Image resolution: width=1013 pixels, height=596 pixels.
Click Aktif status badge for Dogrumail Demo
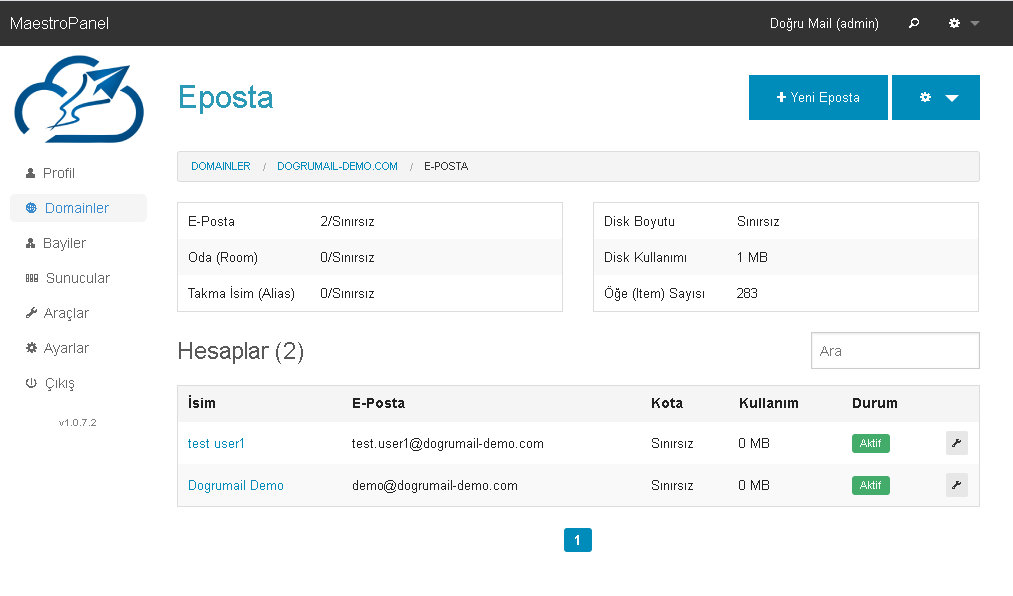pos(870,485)
